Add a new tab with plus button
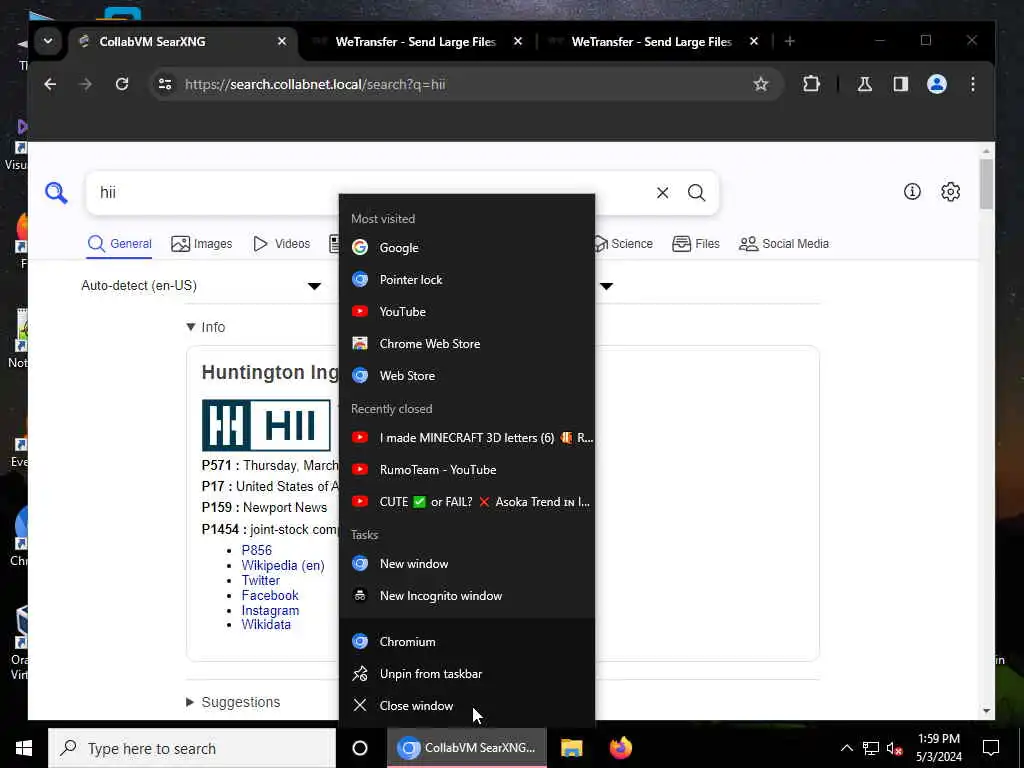Screen dimensions: 1024x768 coord(790,41)
